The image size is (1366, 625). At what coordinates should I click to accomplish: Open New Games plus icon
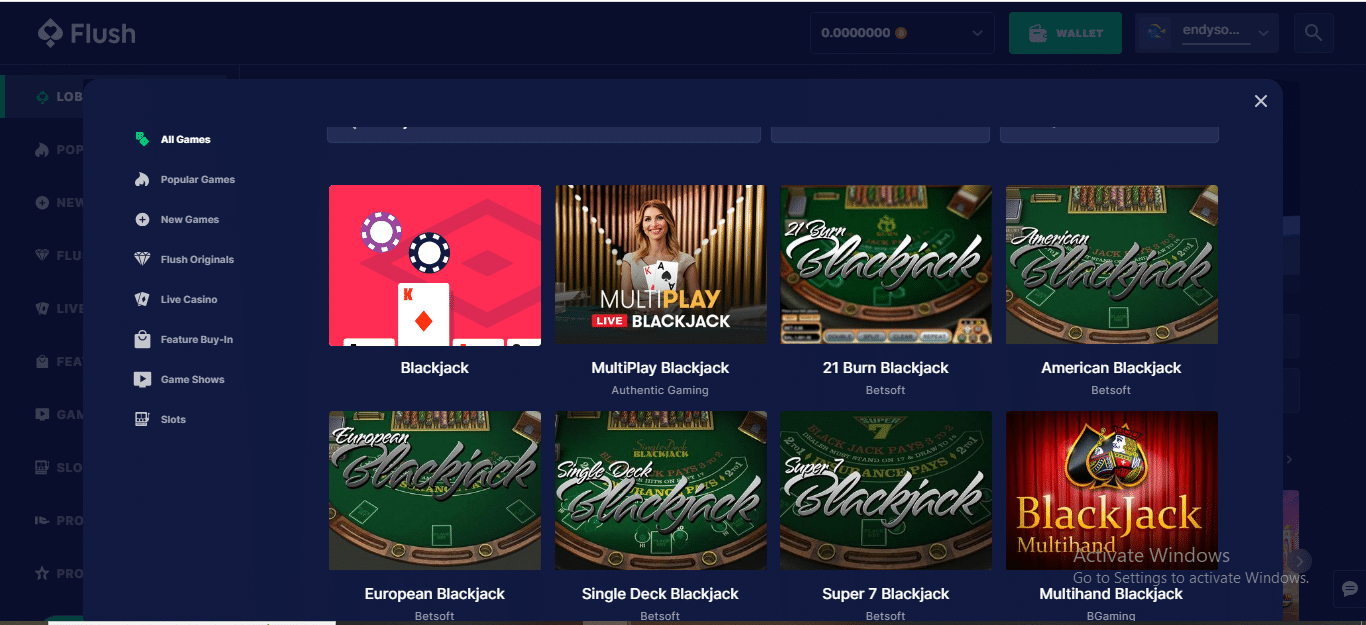(142, 219)
